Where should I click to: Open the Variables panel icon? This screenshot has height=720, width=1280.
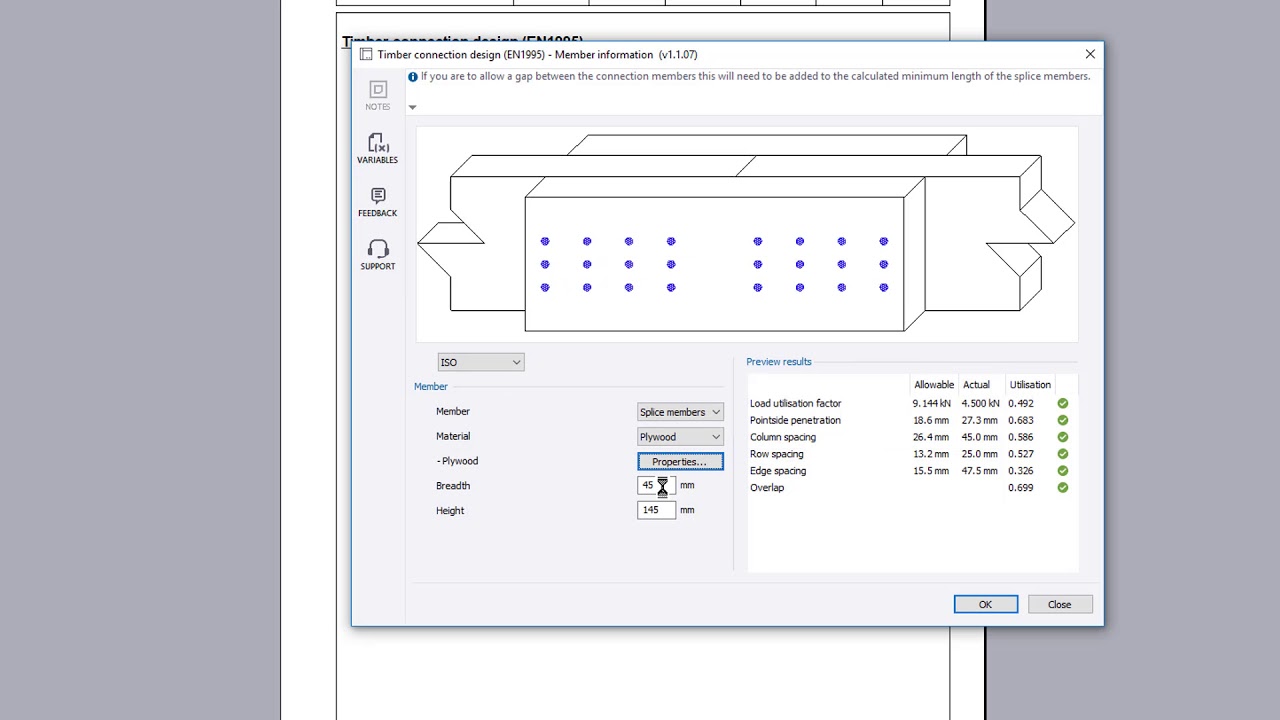[378, 142]
